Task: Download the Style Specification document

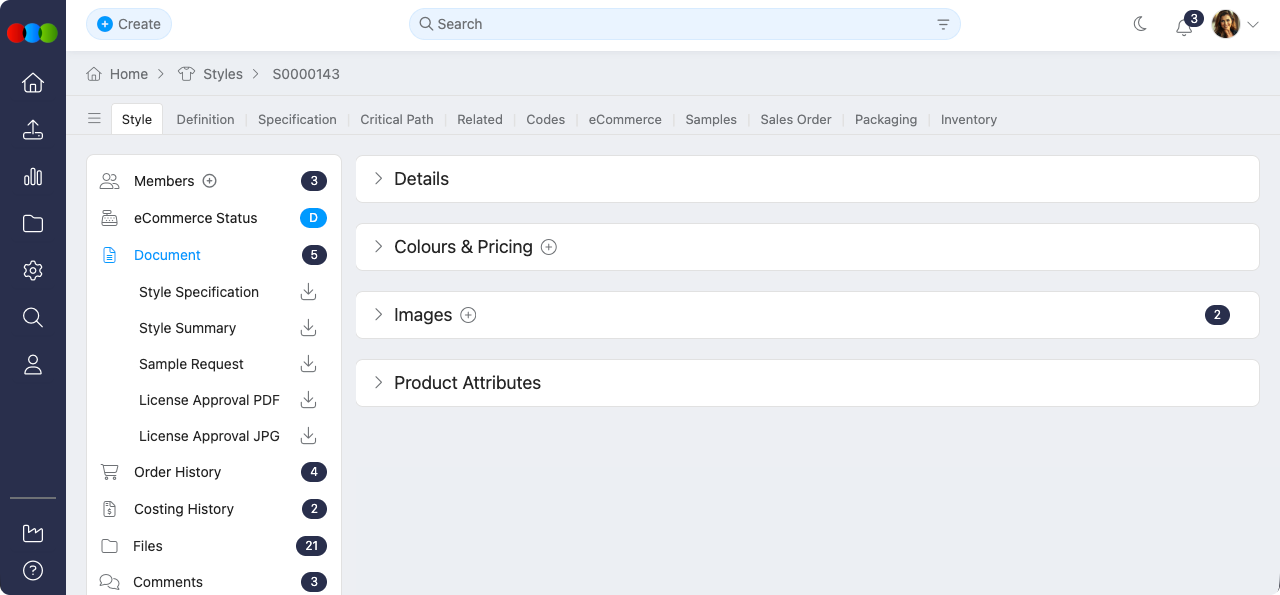Action: click(308, 291)
